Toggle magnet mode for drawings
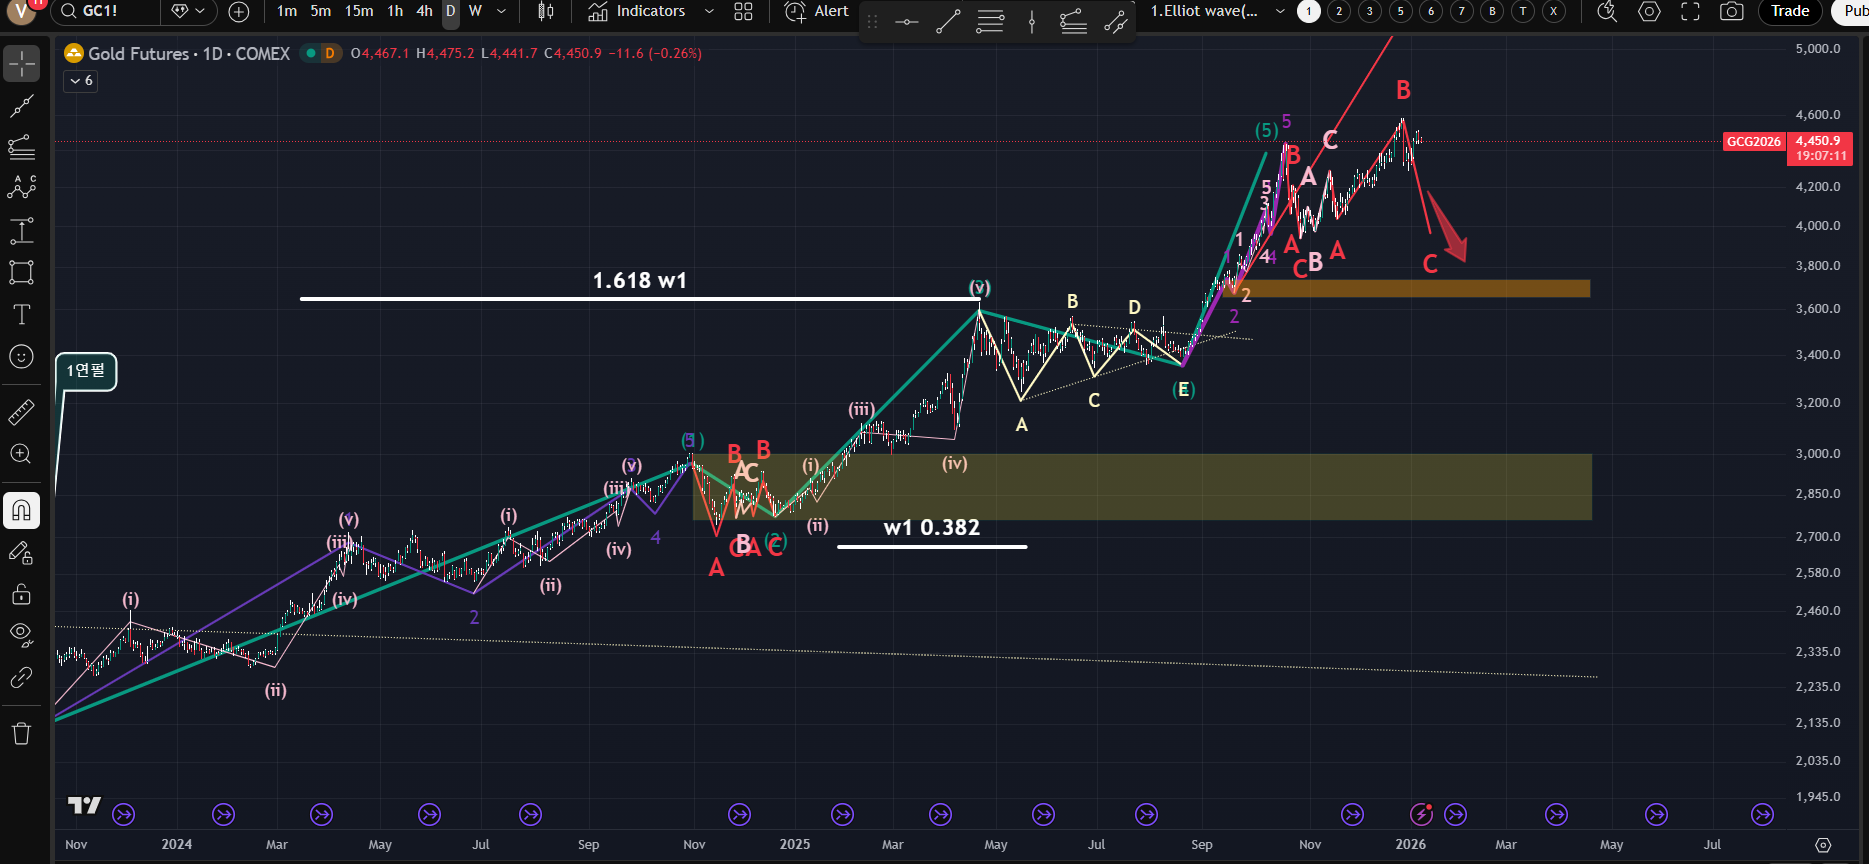 21,511
